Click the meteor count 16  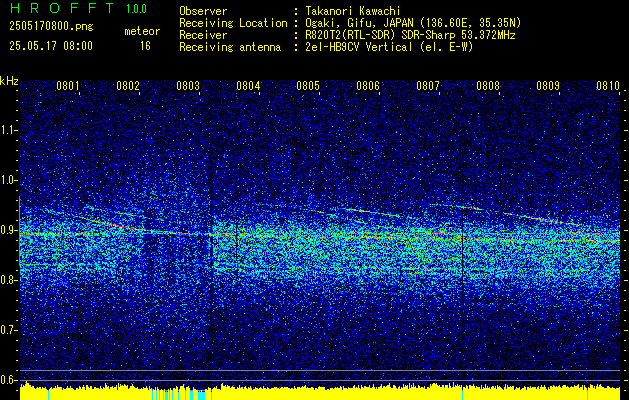click(145, 46)
